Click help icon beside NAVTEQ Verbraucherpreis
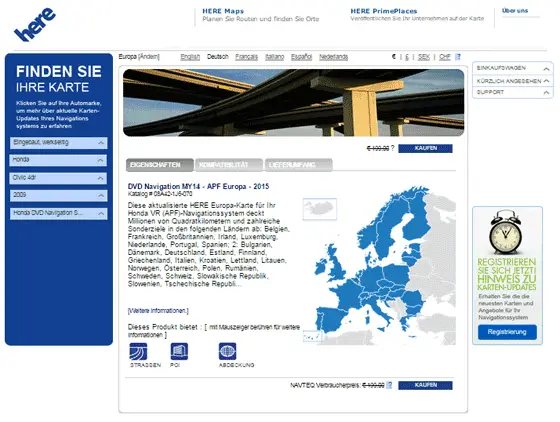Viewport: 560px width, 422px height. point(390,385)
